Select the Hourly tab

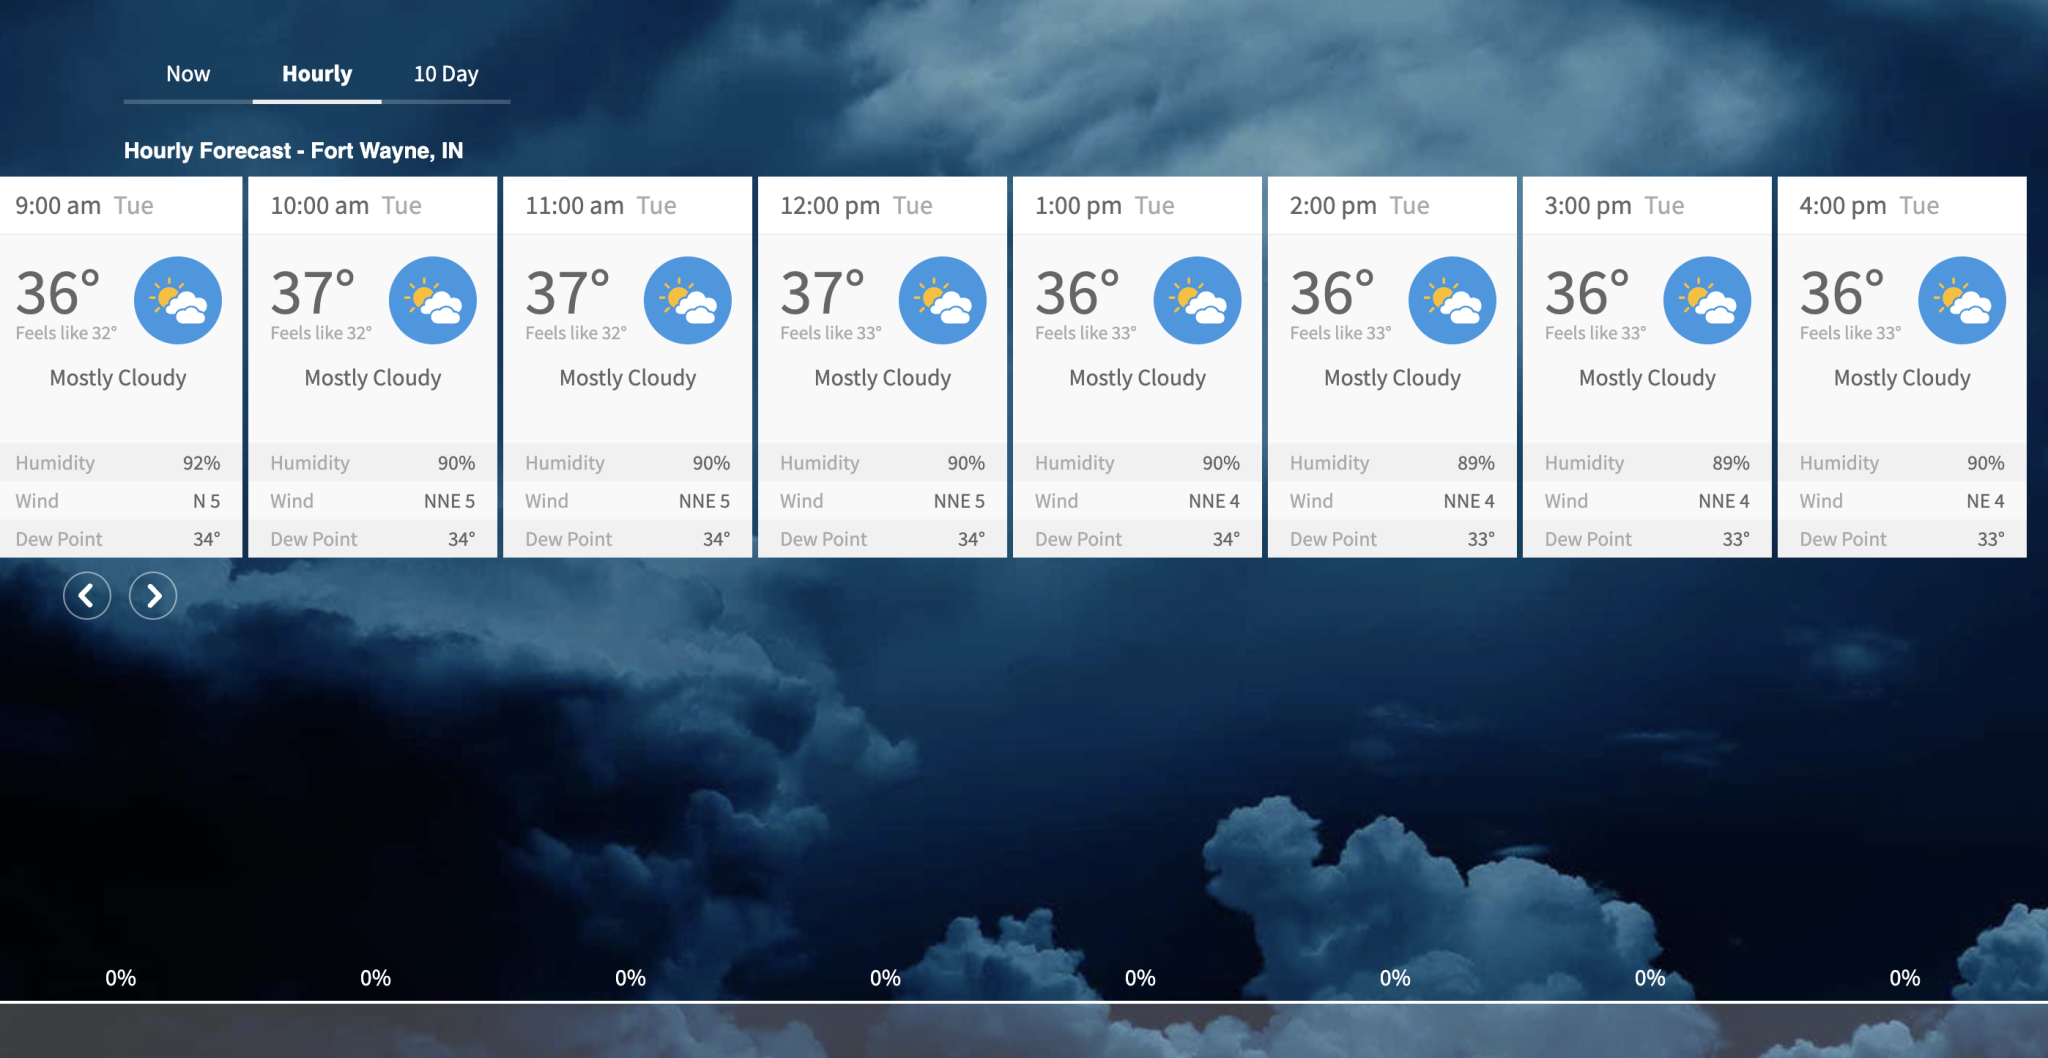point(317,74)
